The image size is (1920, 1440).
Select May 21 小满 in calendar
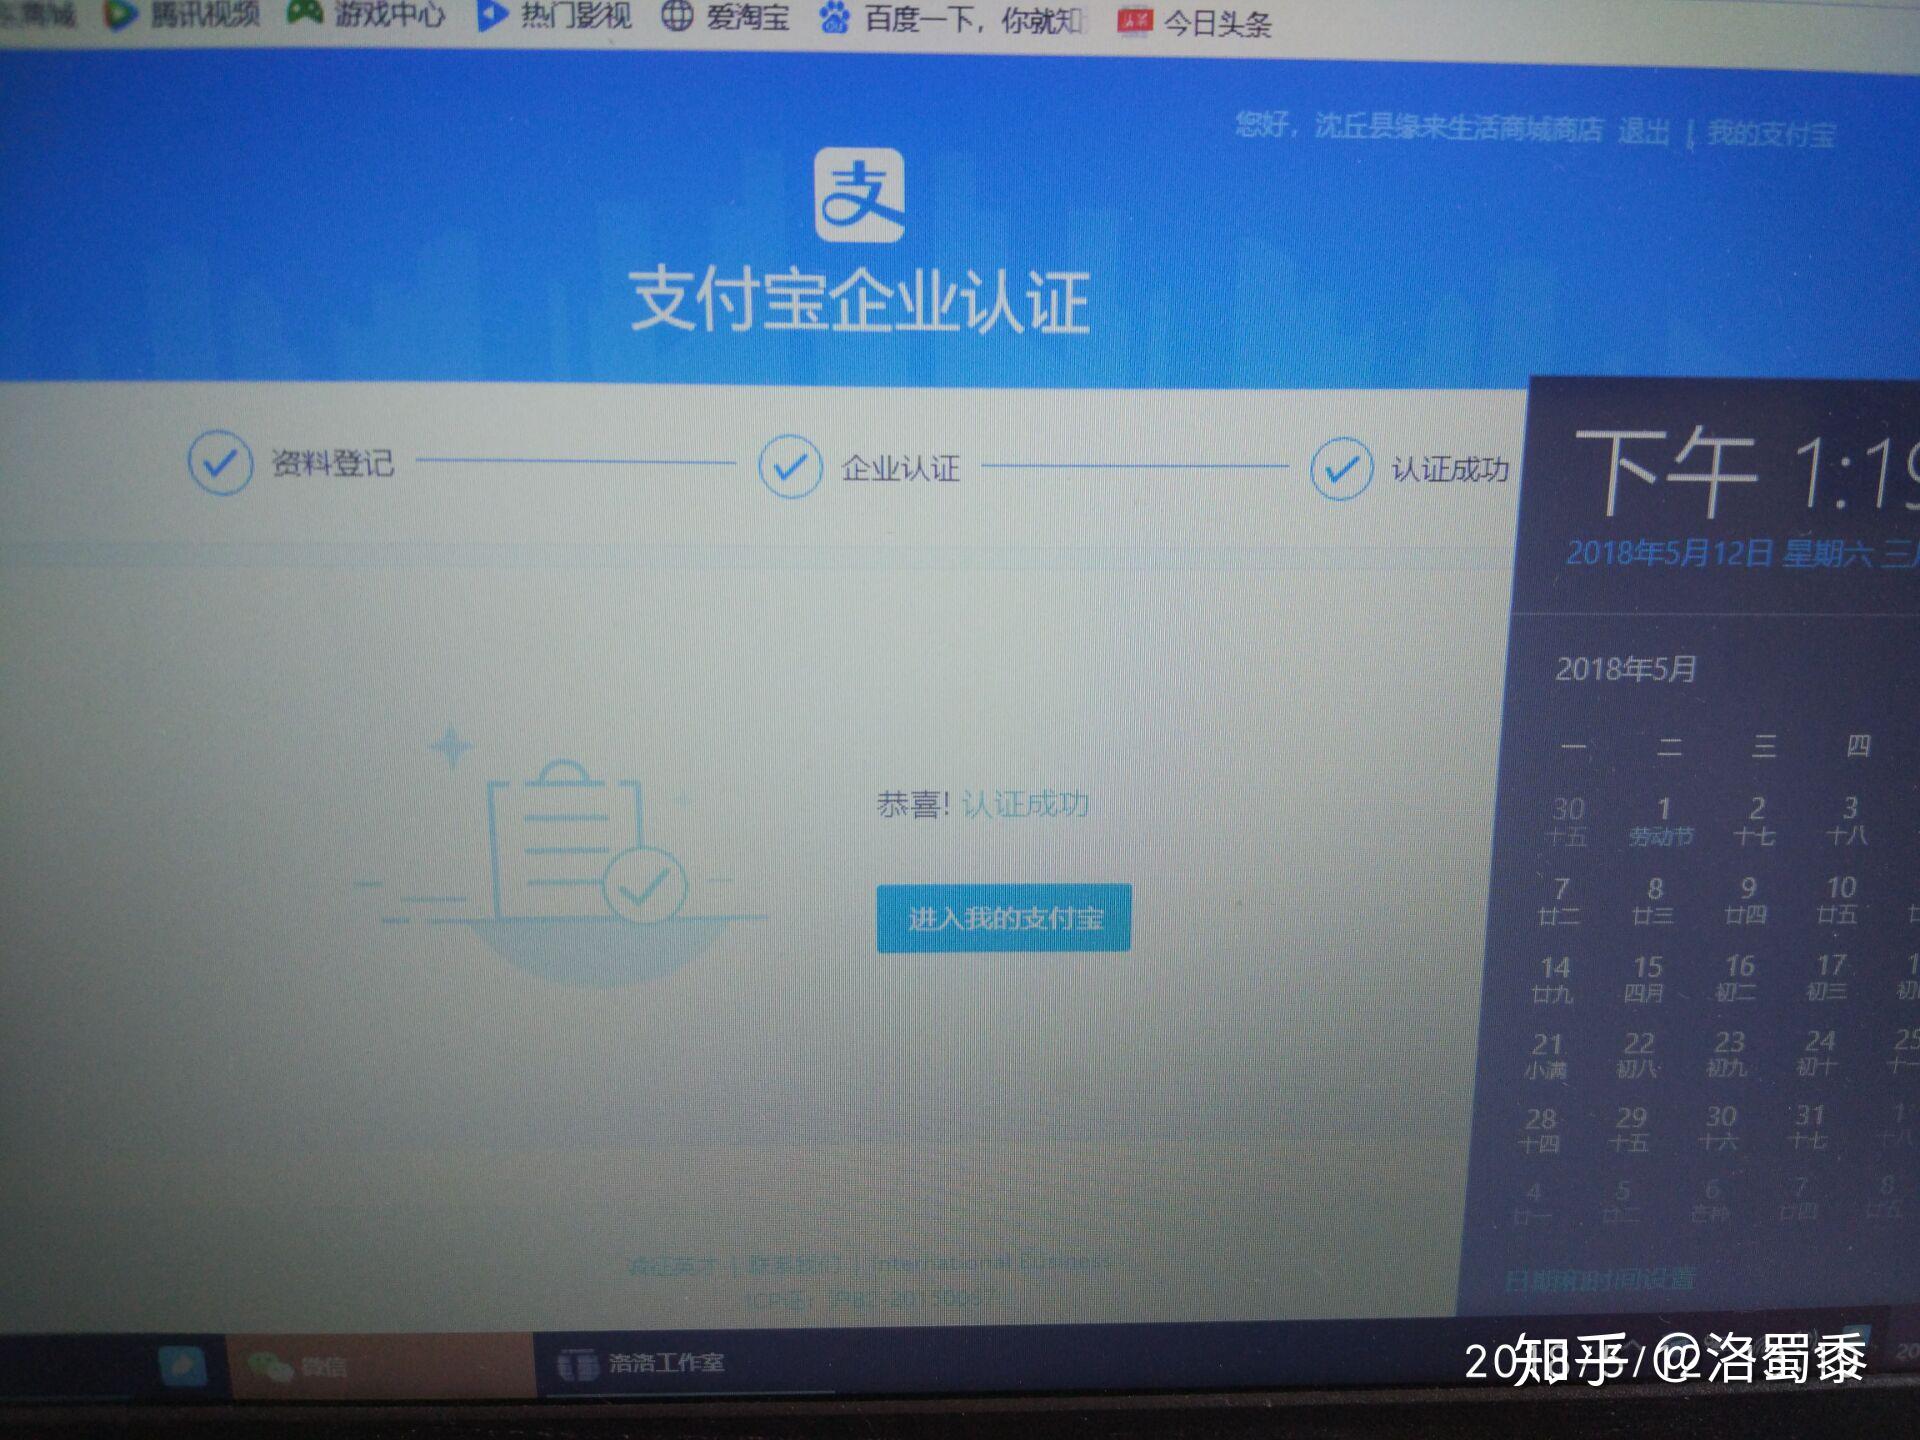pyautogui.click(x=1546, y=1056)
